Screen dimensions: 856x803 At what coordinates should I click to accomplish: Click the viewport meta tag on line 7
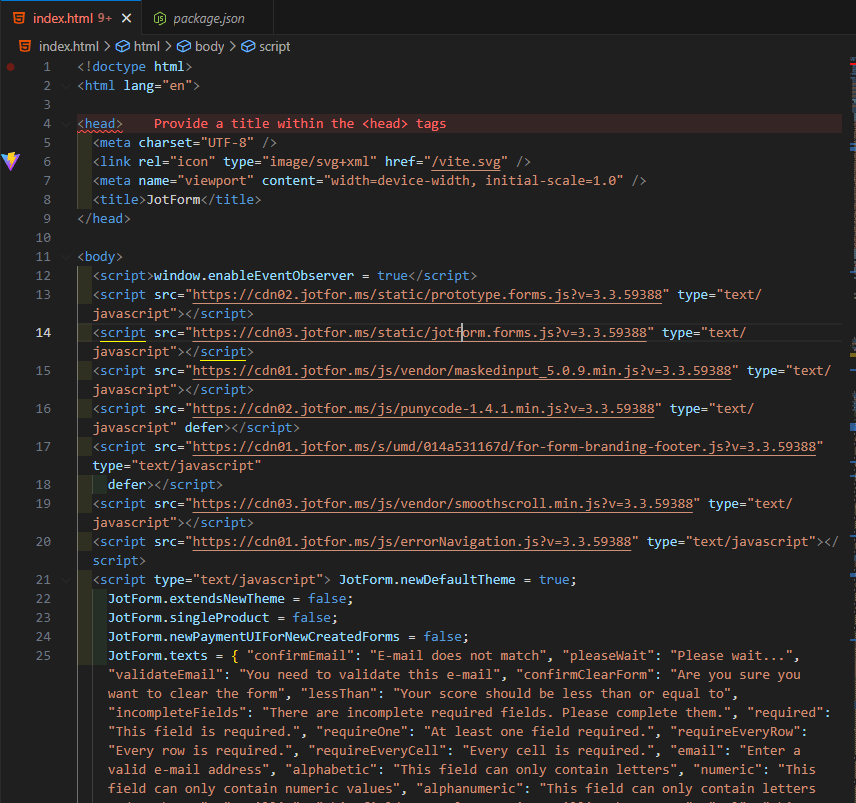(369, 181)
